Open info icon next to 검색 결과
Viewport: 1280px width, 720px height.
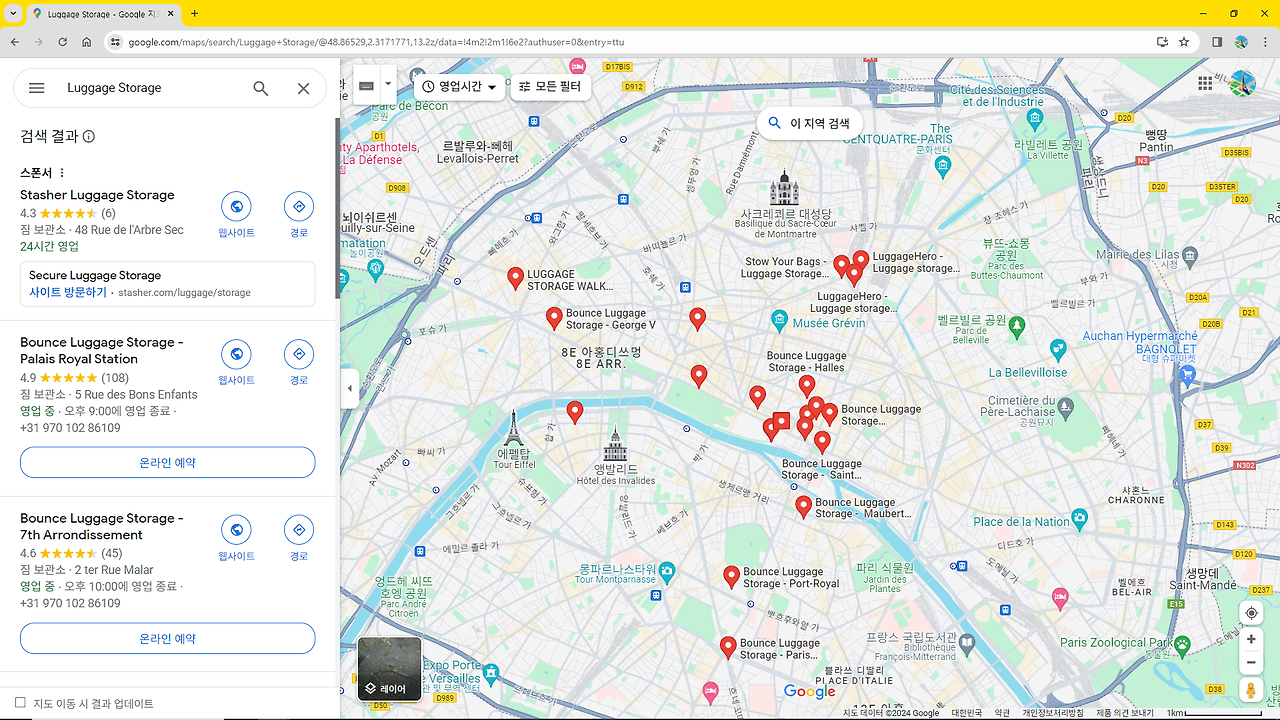click(89, 137)
